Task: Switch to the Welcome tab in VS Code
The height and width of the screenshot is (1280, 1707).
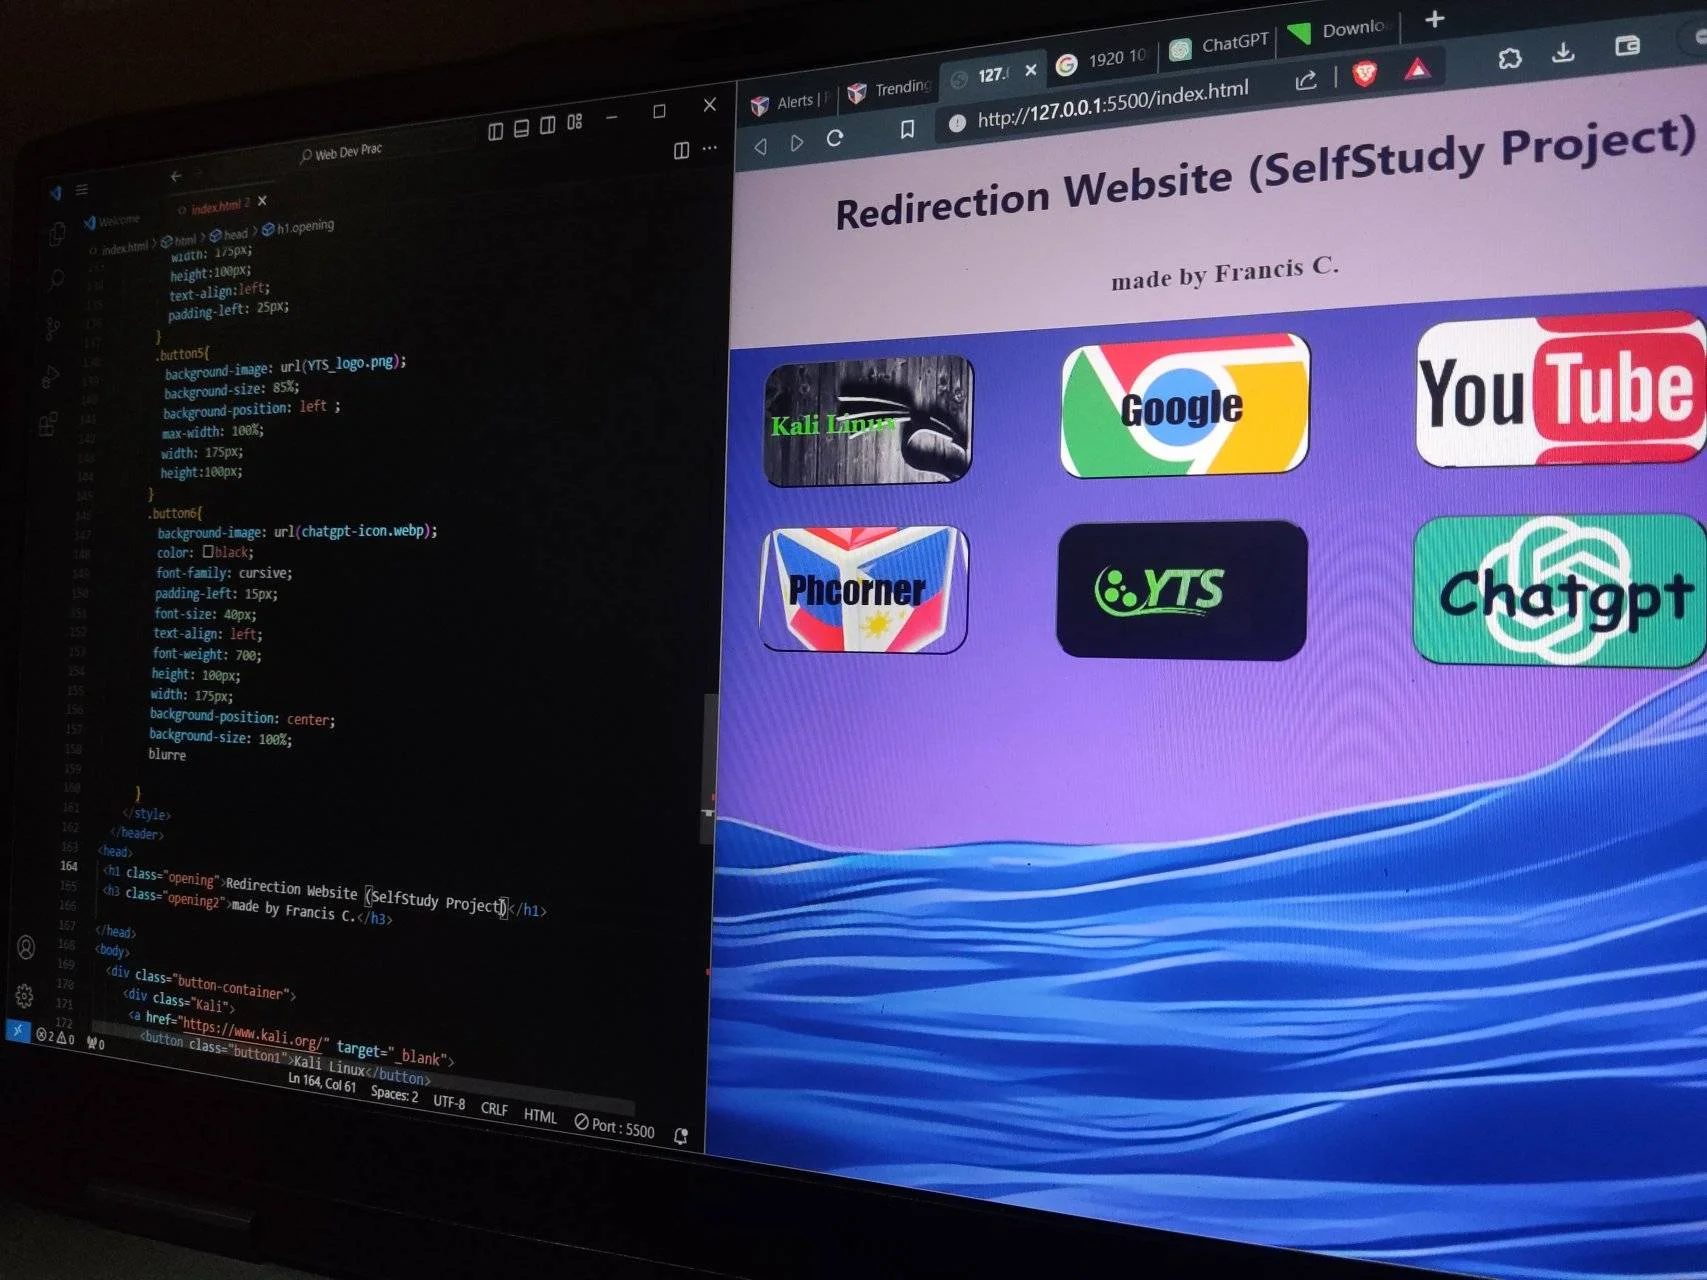Action: pos(112,220)
